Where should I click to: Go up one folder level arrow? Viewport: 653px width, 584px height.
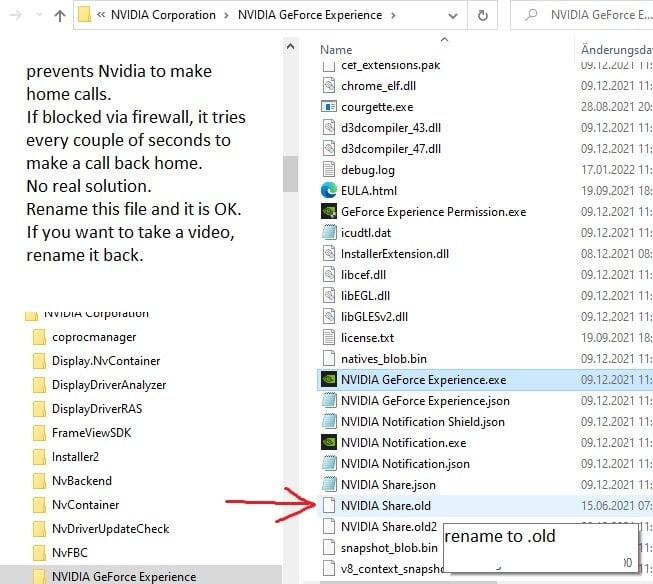(x=60, y=16)
